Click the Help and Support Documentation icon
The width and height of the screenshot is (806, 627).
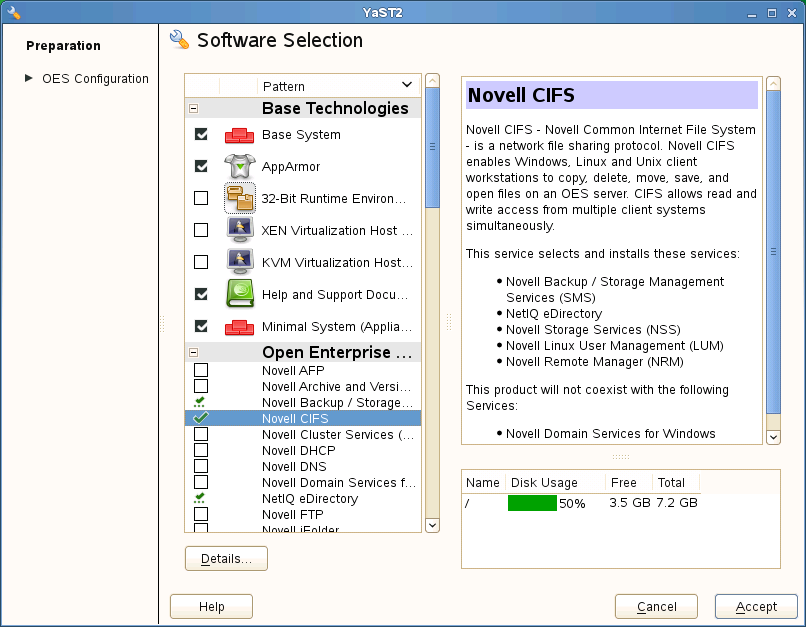point(240,295)
